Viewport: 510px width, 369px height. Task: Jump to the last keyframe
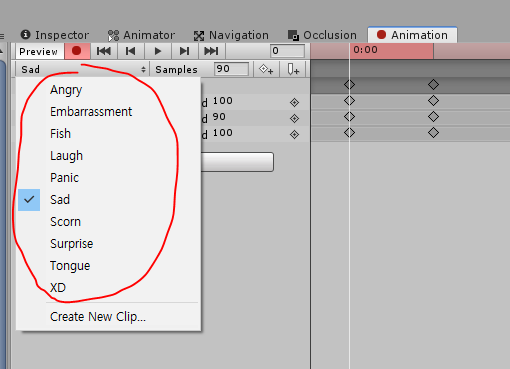[212, 51]
